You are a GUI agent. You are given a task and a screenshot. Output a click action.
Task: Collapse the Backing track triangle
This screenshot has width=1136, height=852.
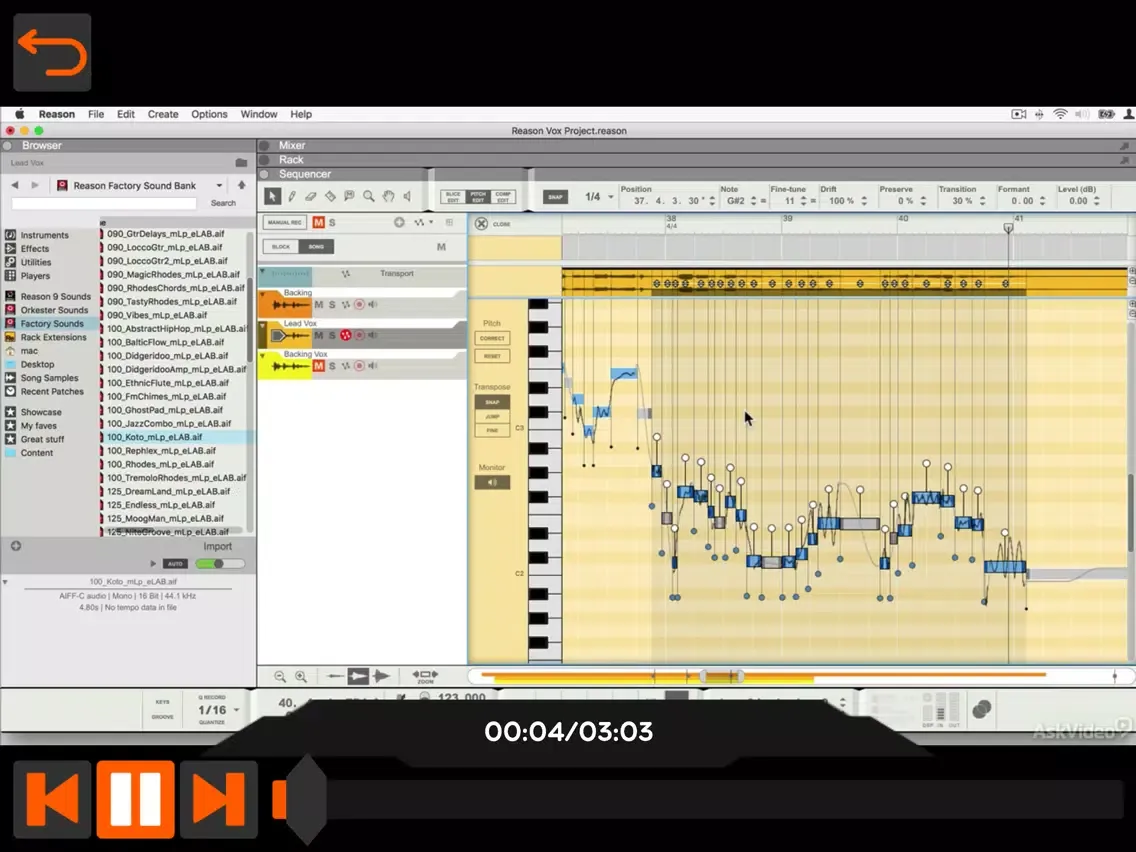[262, 293]
